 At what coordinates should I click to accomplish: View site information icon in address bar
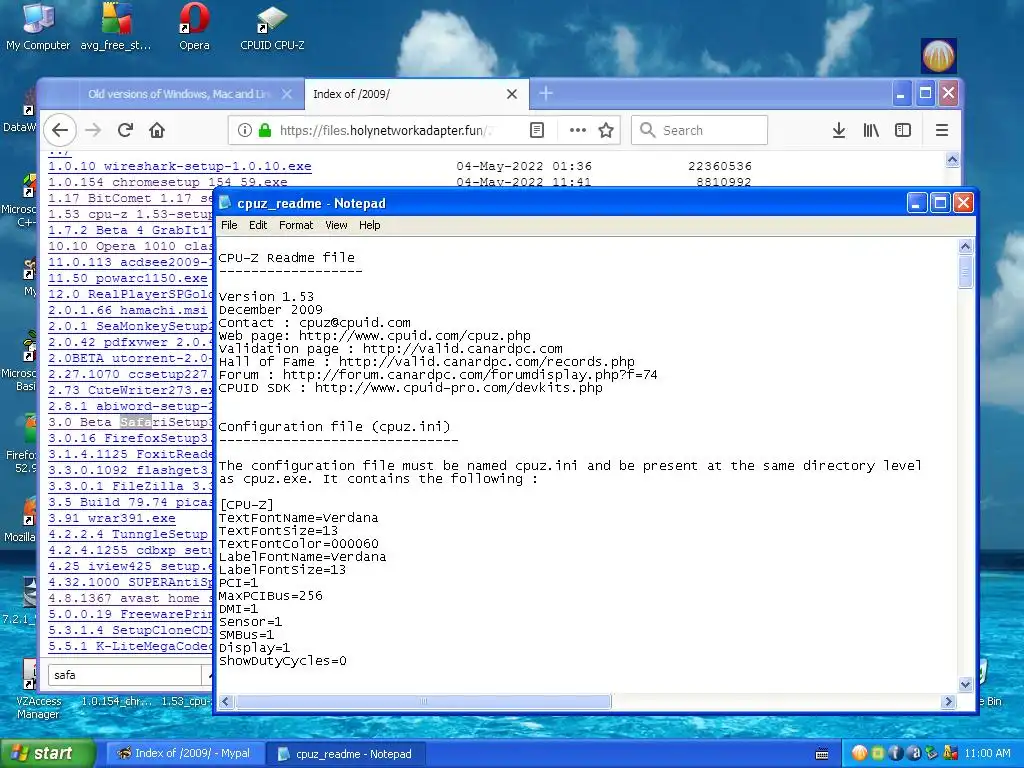point(245,130)
